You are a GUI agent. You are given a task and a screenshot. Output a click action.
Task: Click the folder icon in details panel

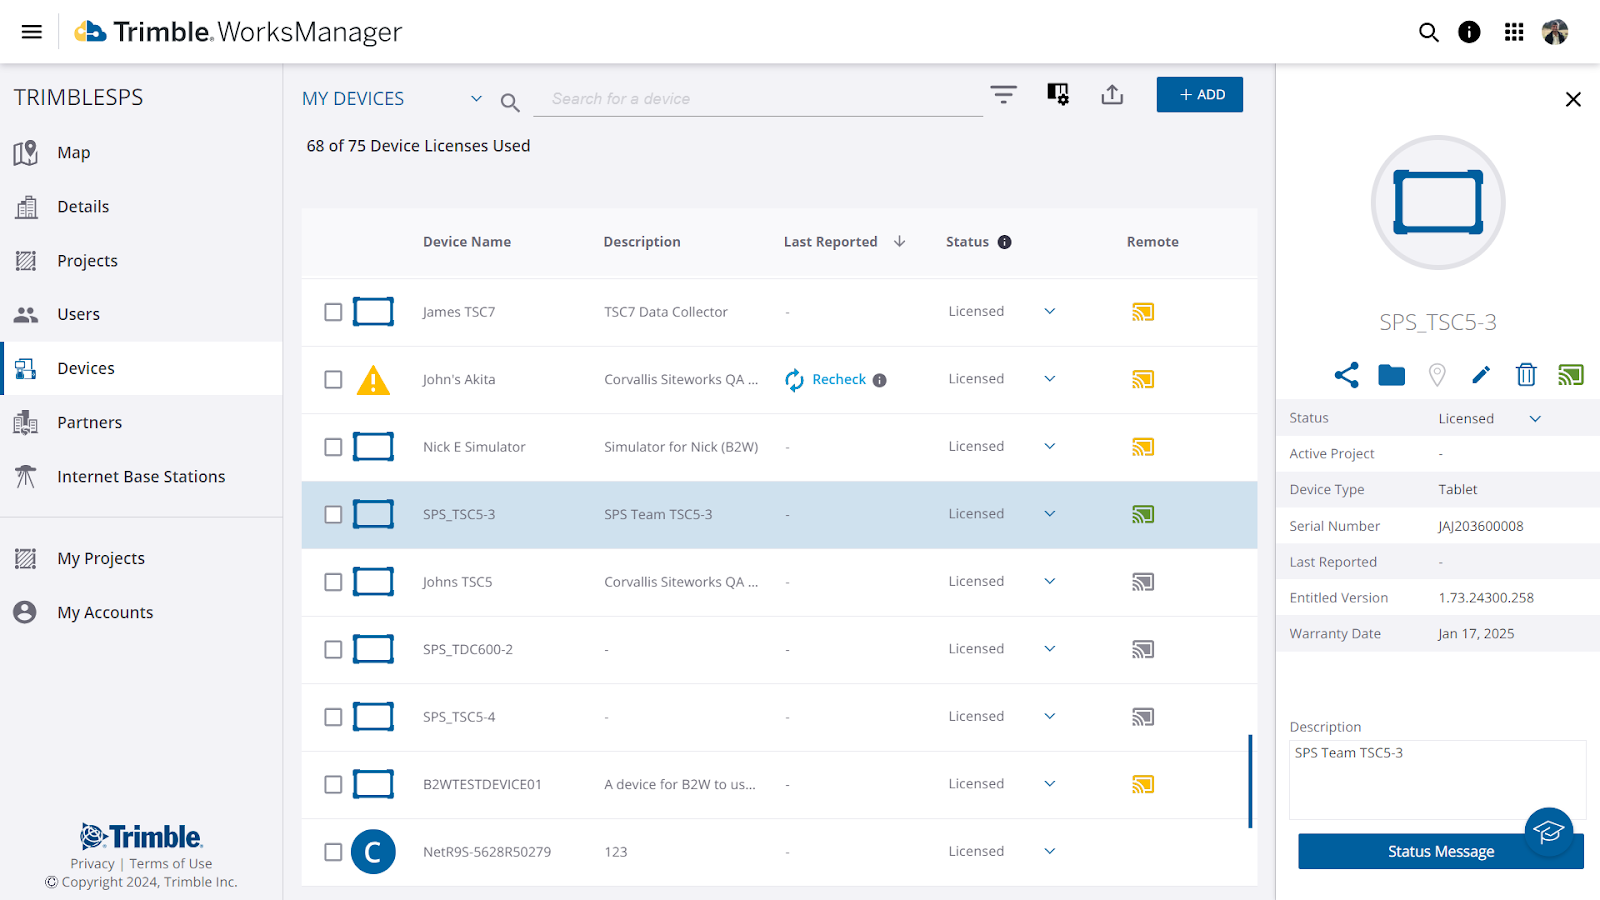1391,375
